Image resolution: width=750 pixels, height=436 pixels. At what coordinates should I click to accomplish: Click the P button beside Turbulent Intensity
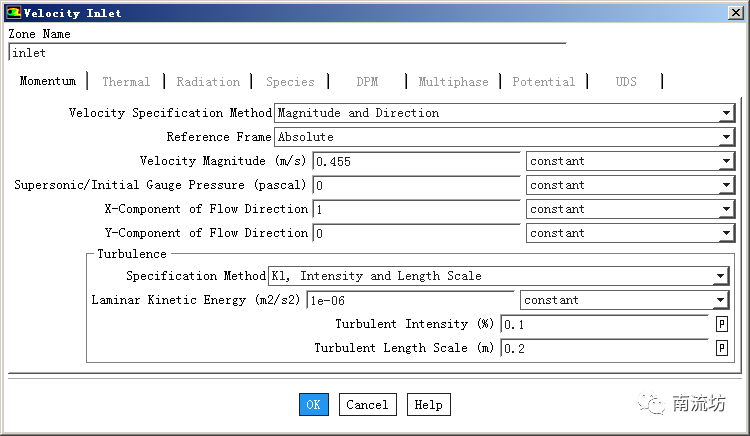[x=721, y=324]
